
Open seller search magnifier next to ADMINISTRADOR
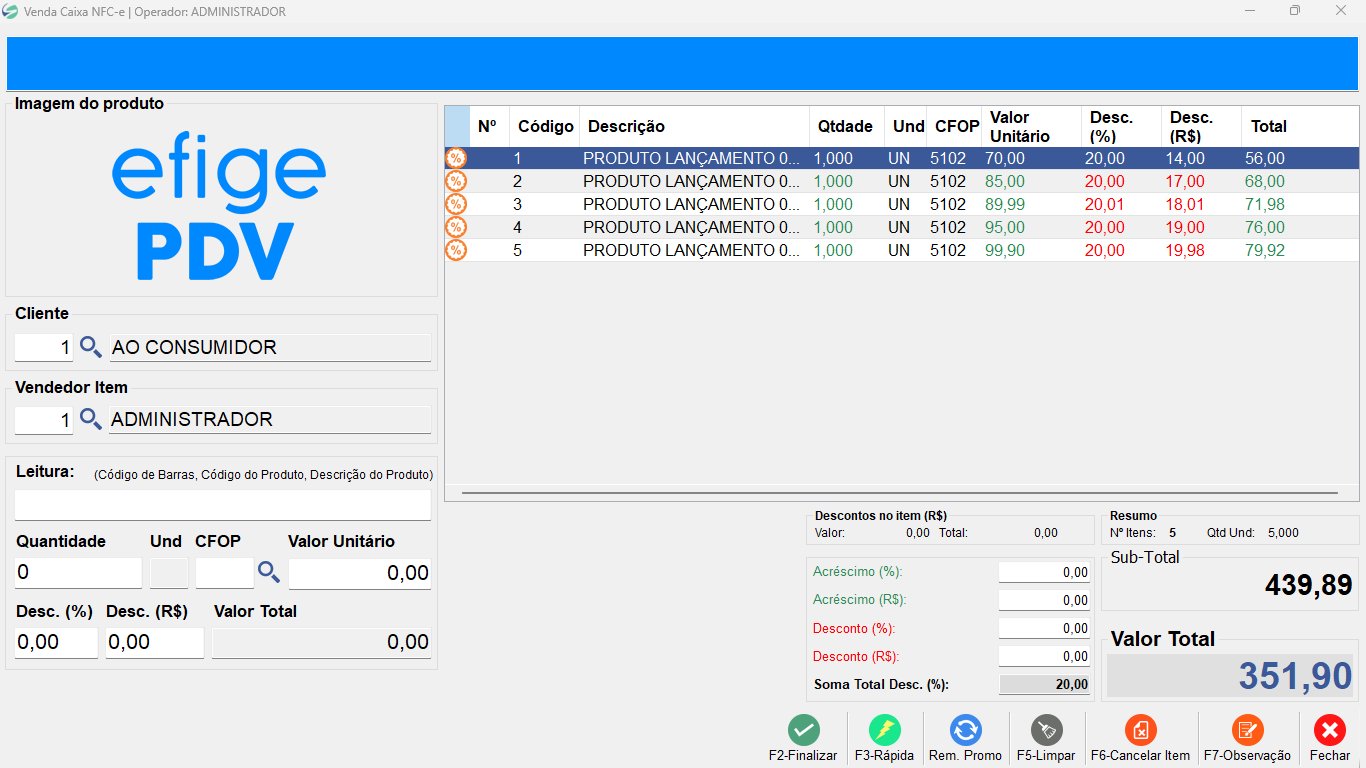click(91, 419)
